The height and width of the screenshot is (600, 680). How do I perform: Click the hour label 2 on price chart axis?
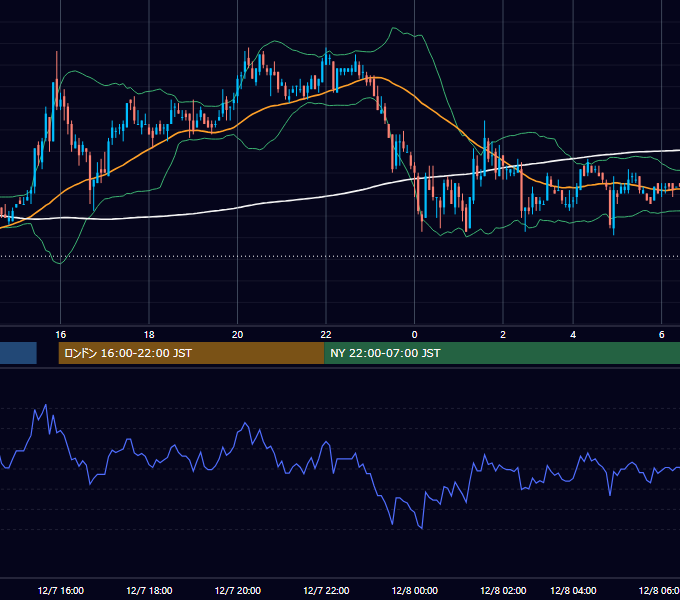point(503,335)
